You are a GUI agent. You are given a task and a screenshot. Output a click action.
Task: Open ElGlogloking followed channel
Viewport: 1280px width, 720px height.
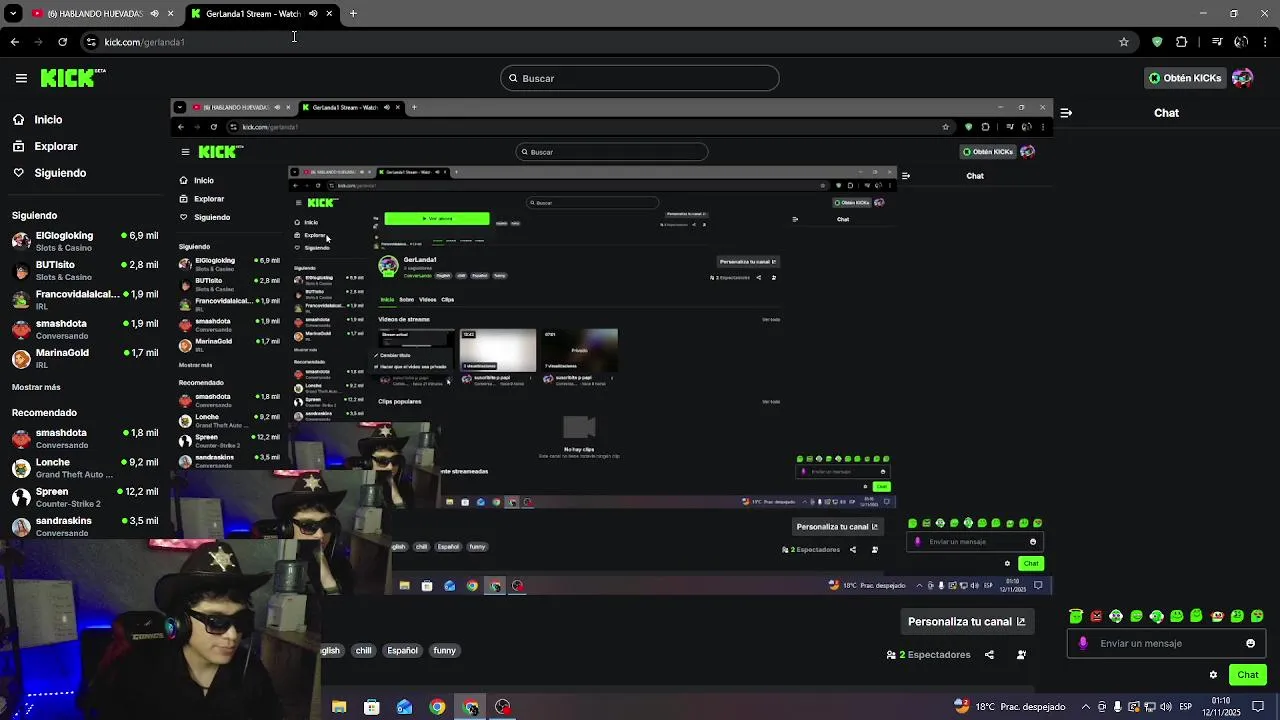pyautogui.click(x=85, y=241)
